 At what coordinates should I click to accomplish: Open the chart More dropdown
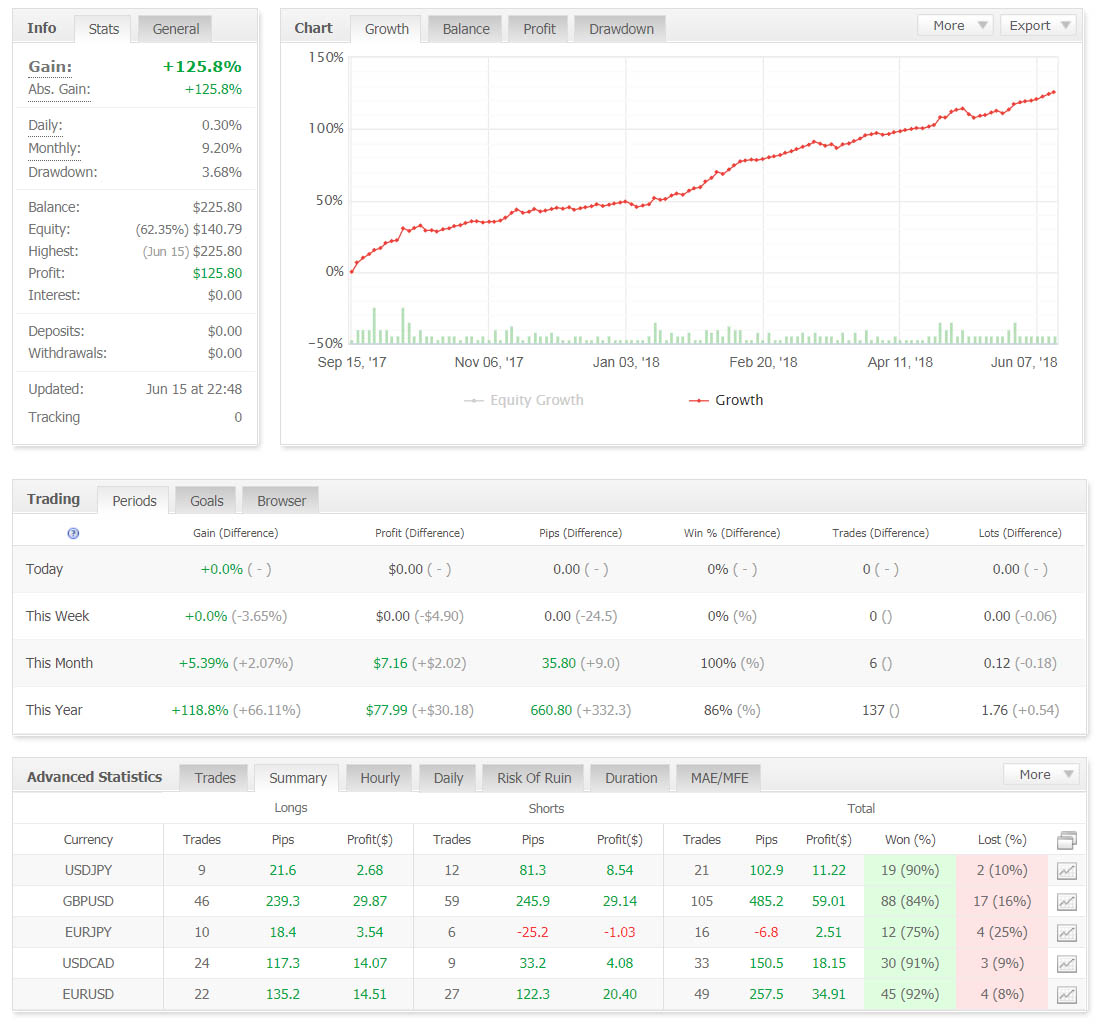[955, 26]
